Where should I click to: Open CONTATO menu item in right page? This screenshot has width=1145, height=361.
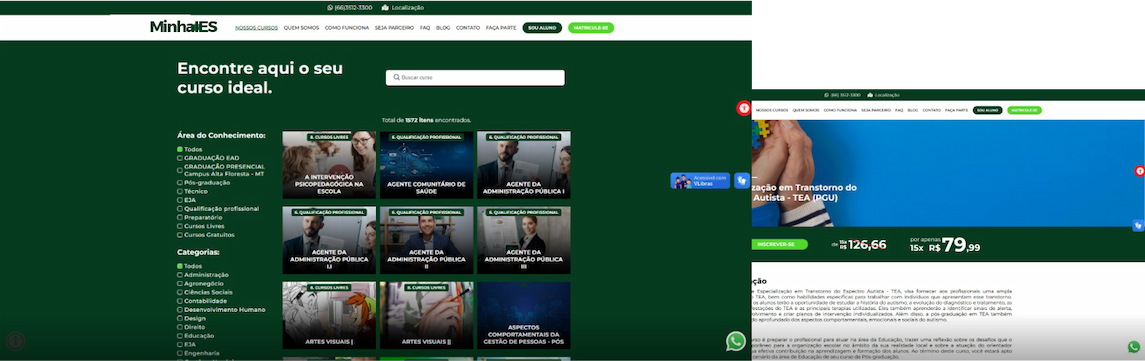932,110
